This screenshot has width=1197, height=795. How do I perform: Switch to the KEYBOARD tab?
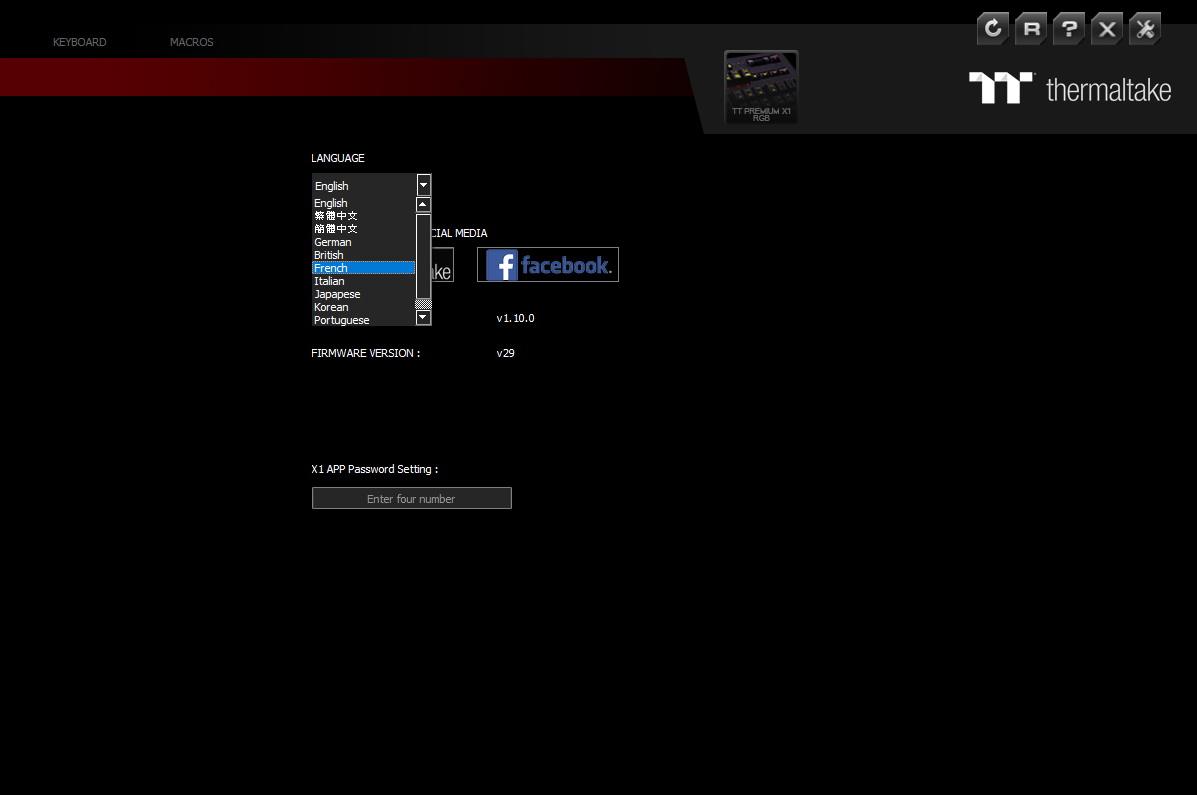coord(79,42)
